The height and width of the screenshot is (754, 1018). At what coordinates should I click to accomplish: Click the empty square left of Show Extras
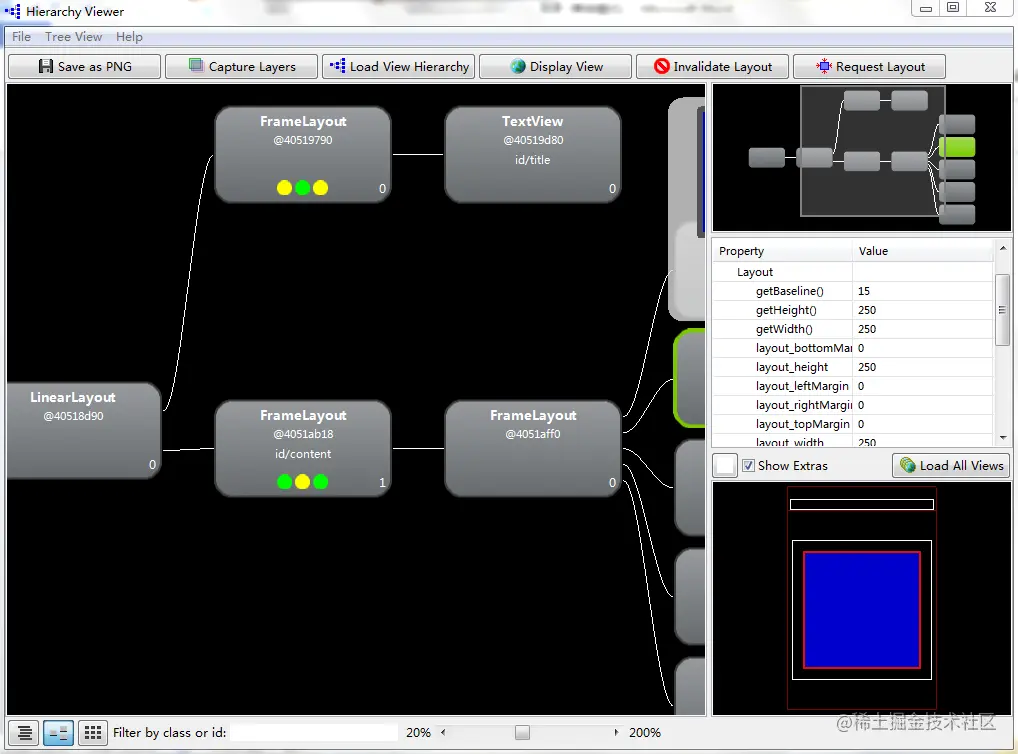click(725, 466)
